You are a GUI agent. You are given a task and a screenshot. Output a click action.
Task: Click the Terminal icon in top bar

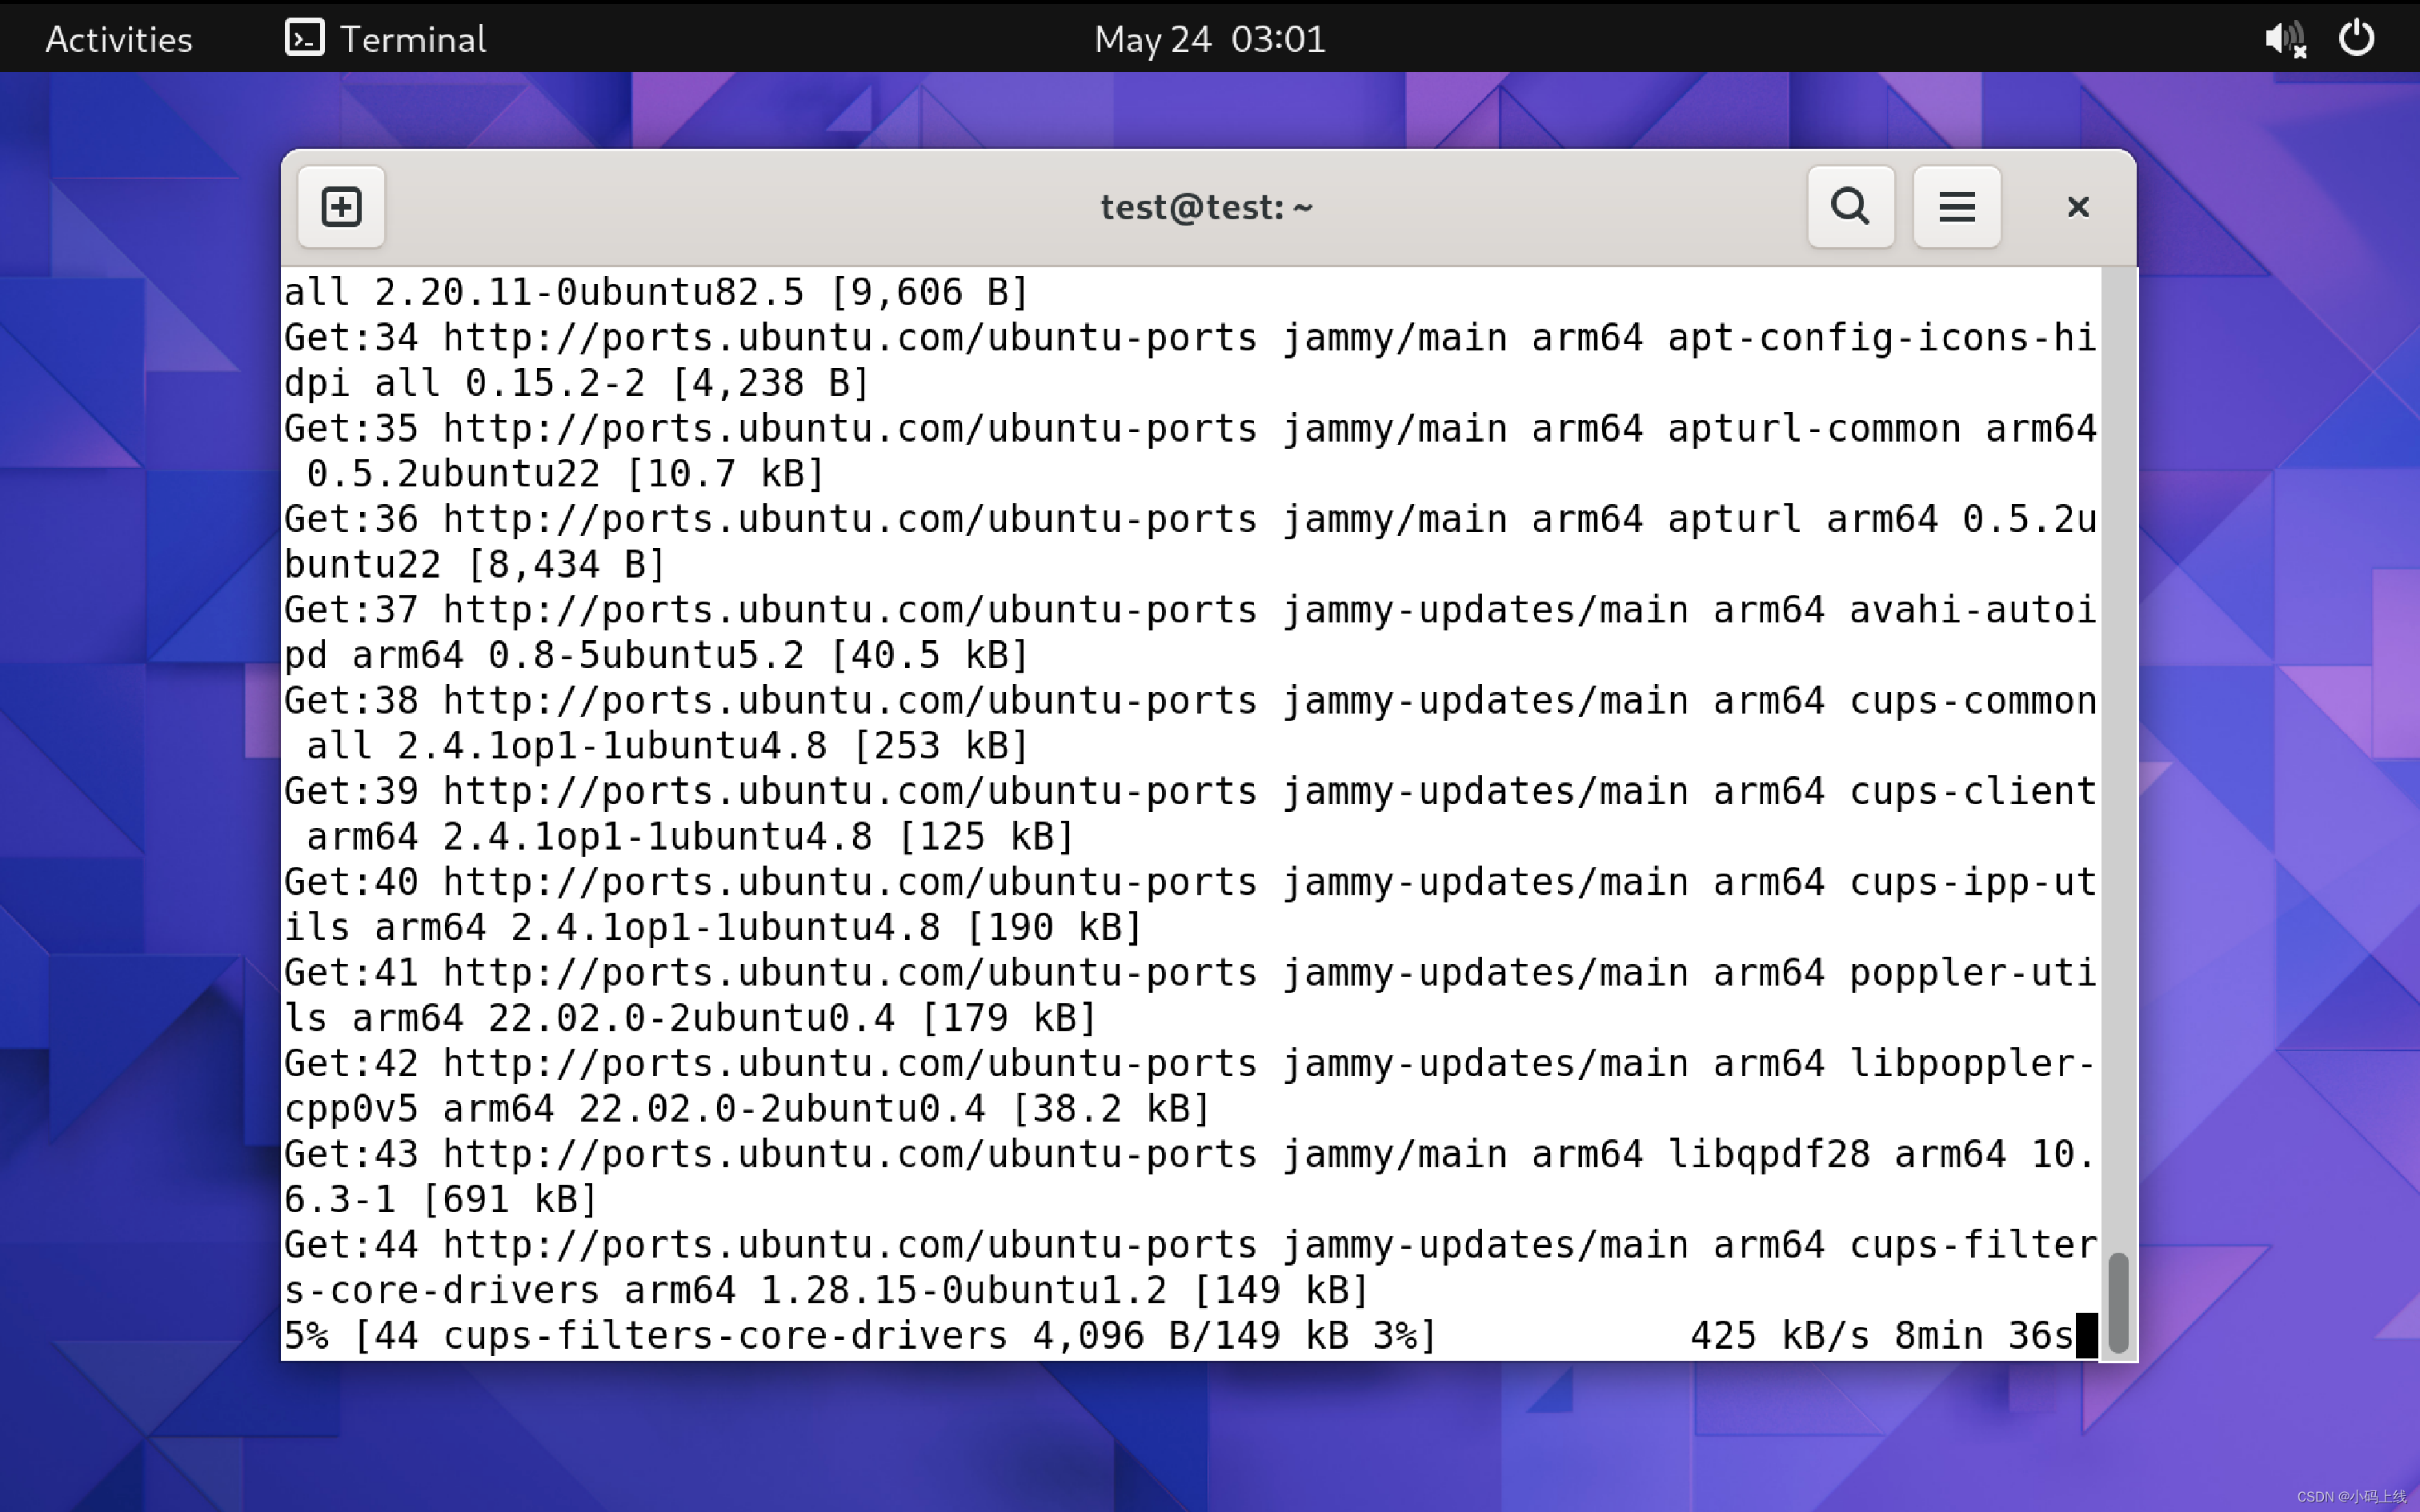tap(304, 38)
